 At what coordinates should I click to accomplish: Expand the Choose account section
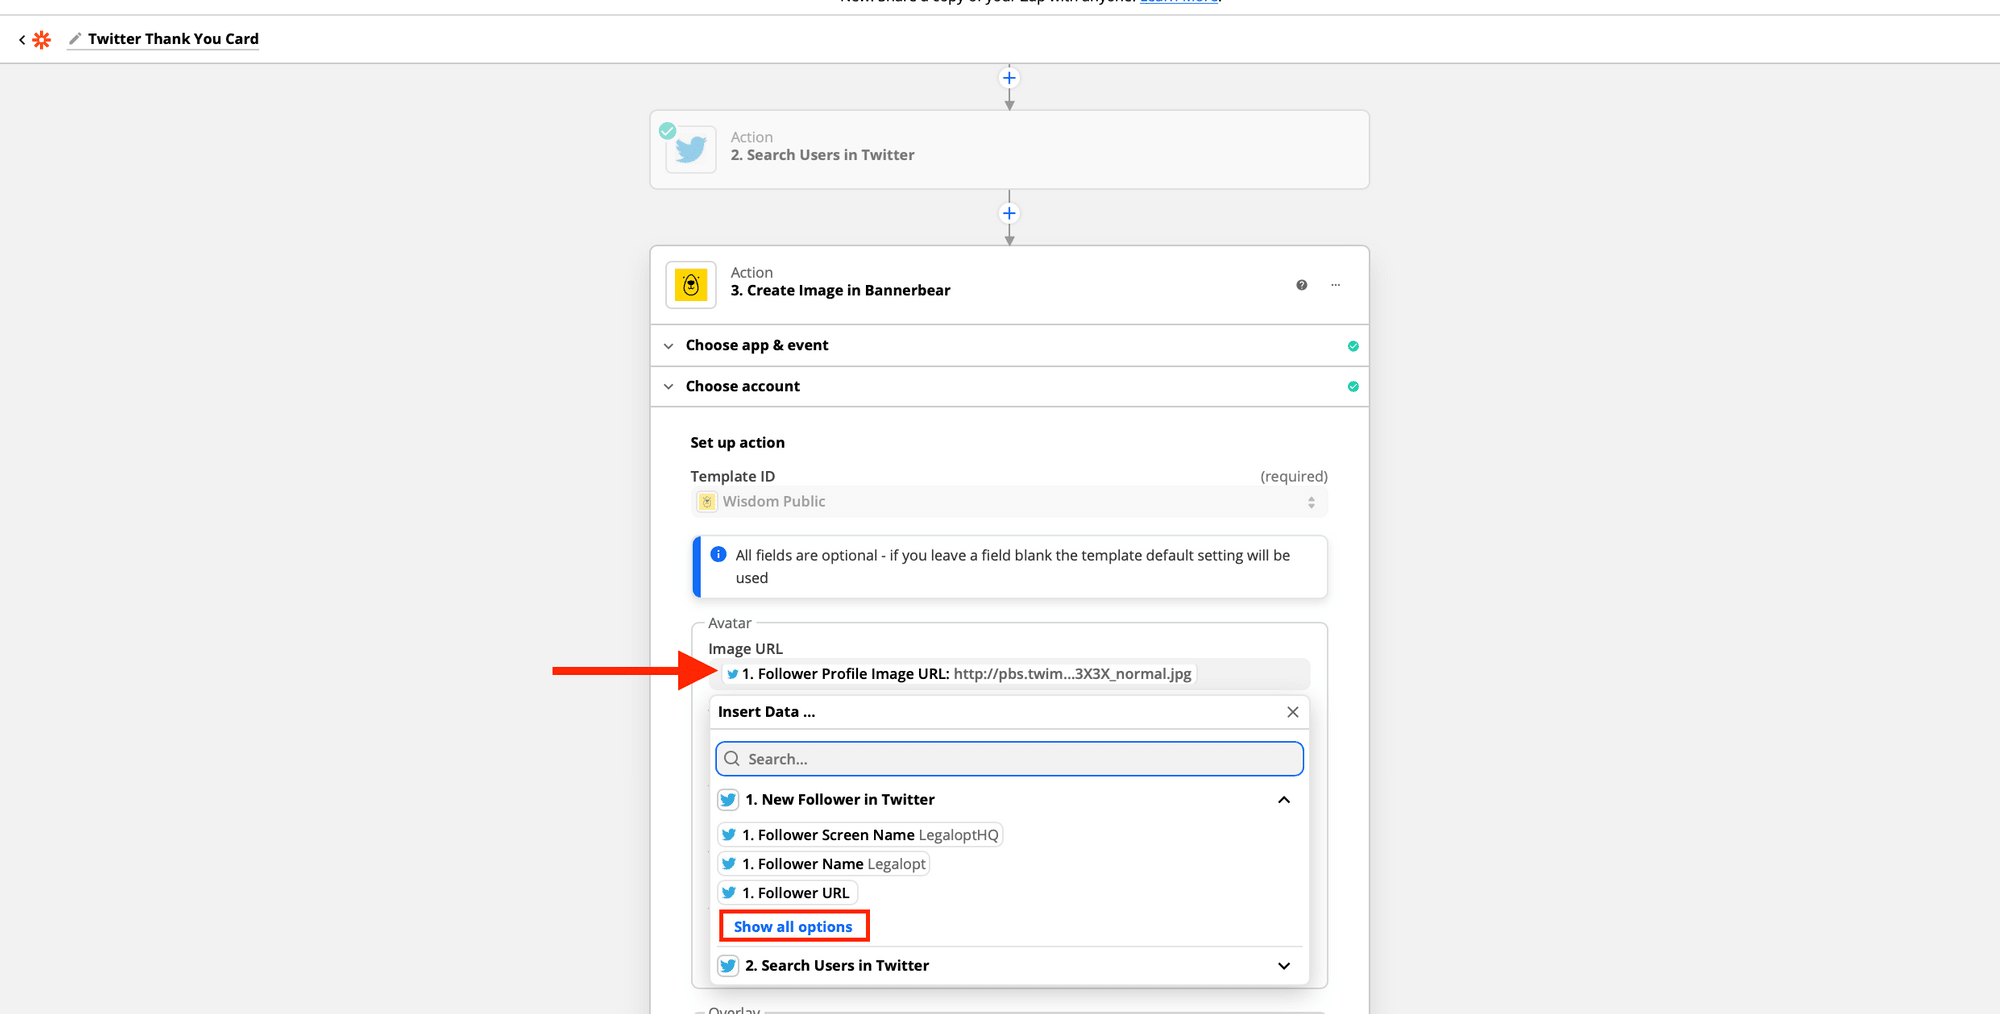coord(1009,386)
